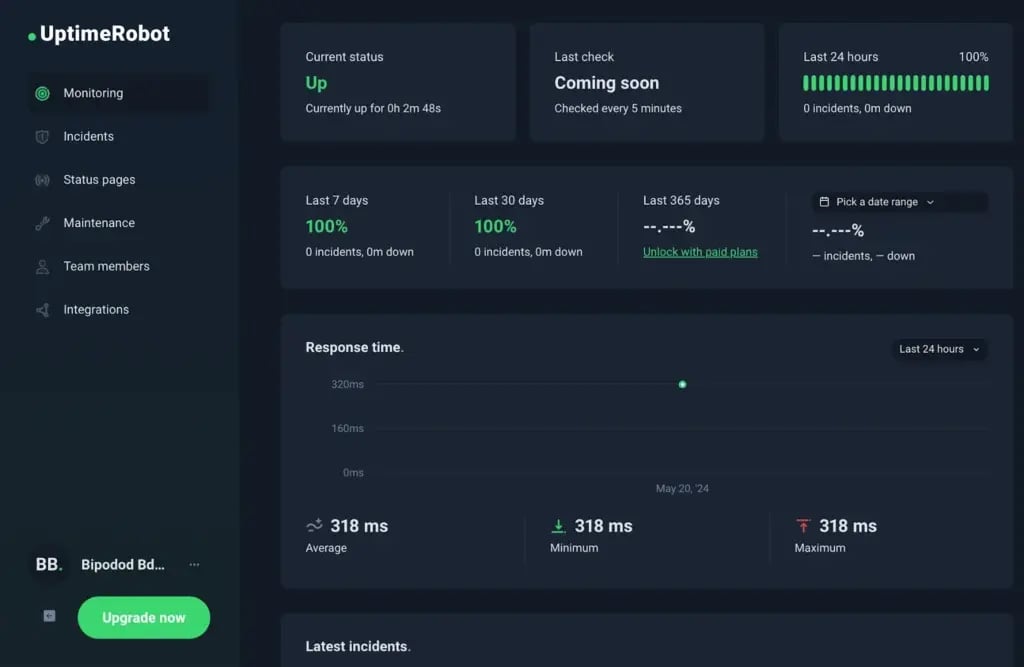Click the Incidents shield icon
Viewport: 1024px width, 667px height.
[42, 137]
